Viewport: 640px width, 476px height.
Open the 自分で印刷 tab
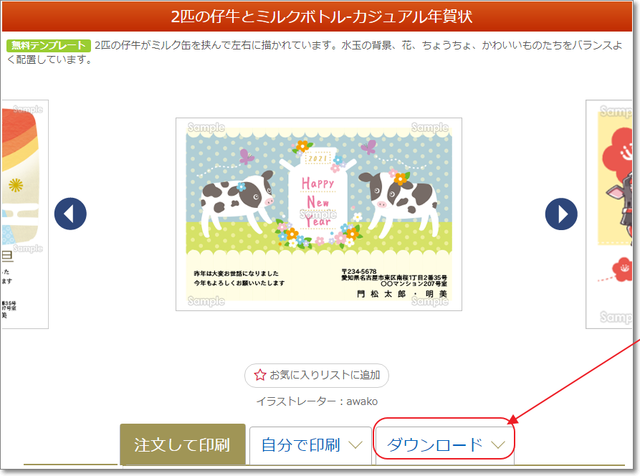point(311,445)
